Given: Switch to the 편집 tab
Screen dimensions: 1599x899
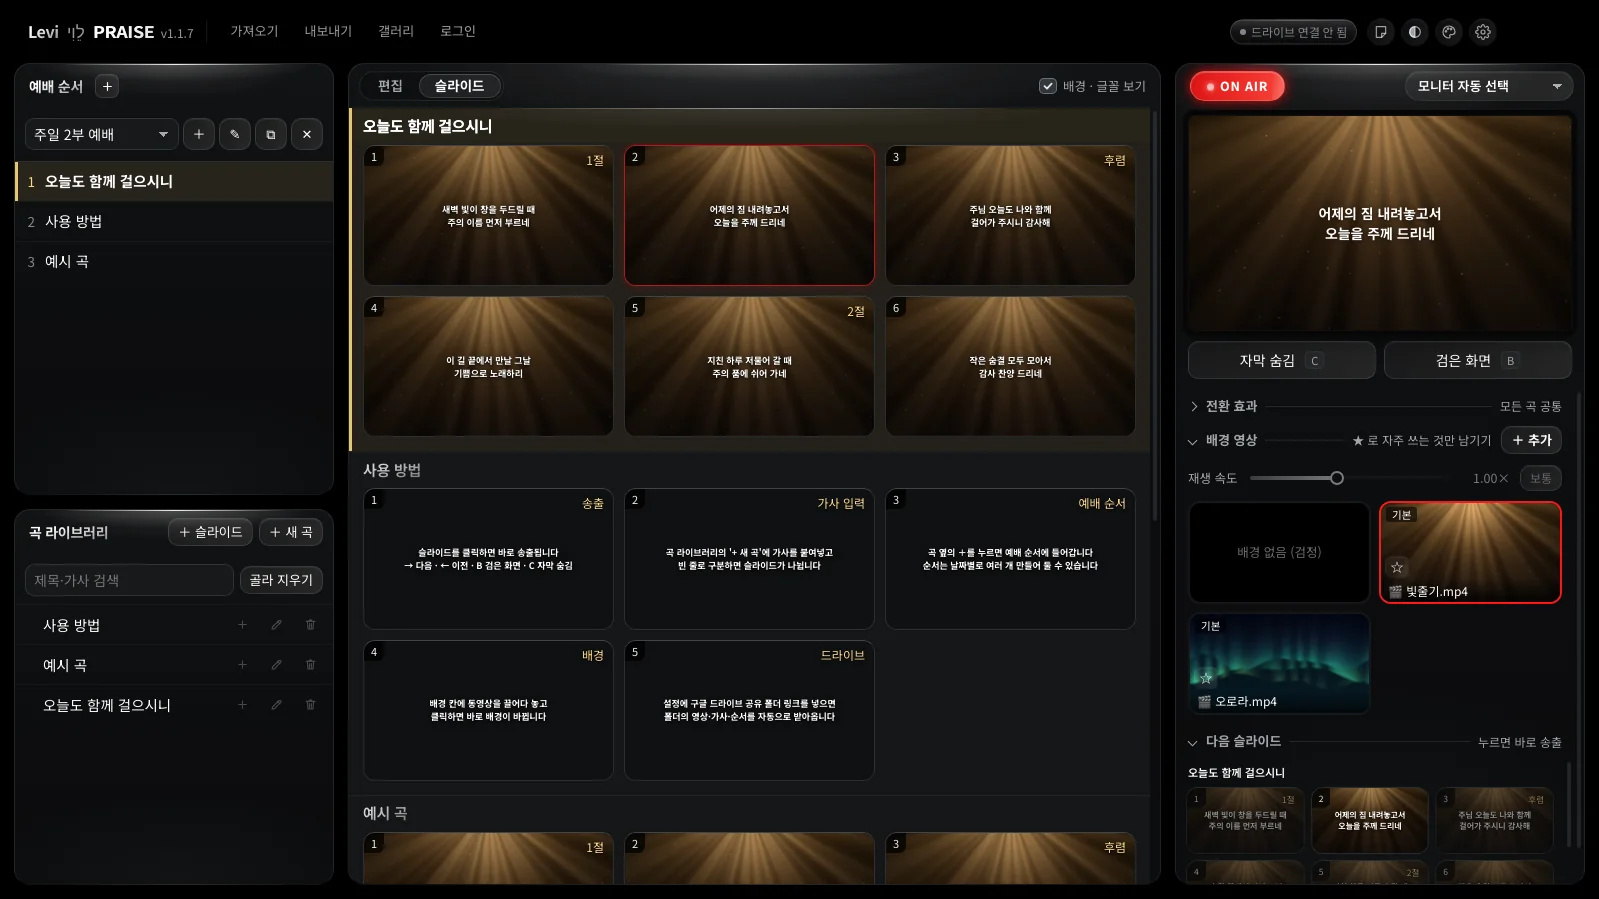Looking at the screenshot, I should 390,86.
